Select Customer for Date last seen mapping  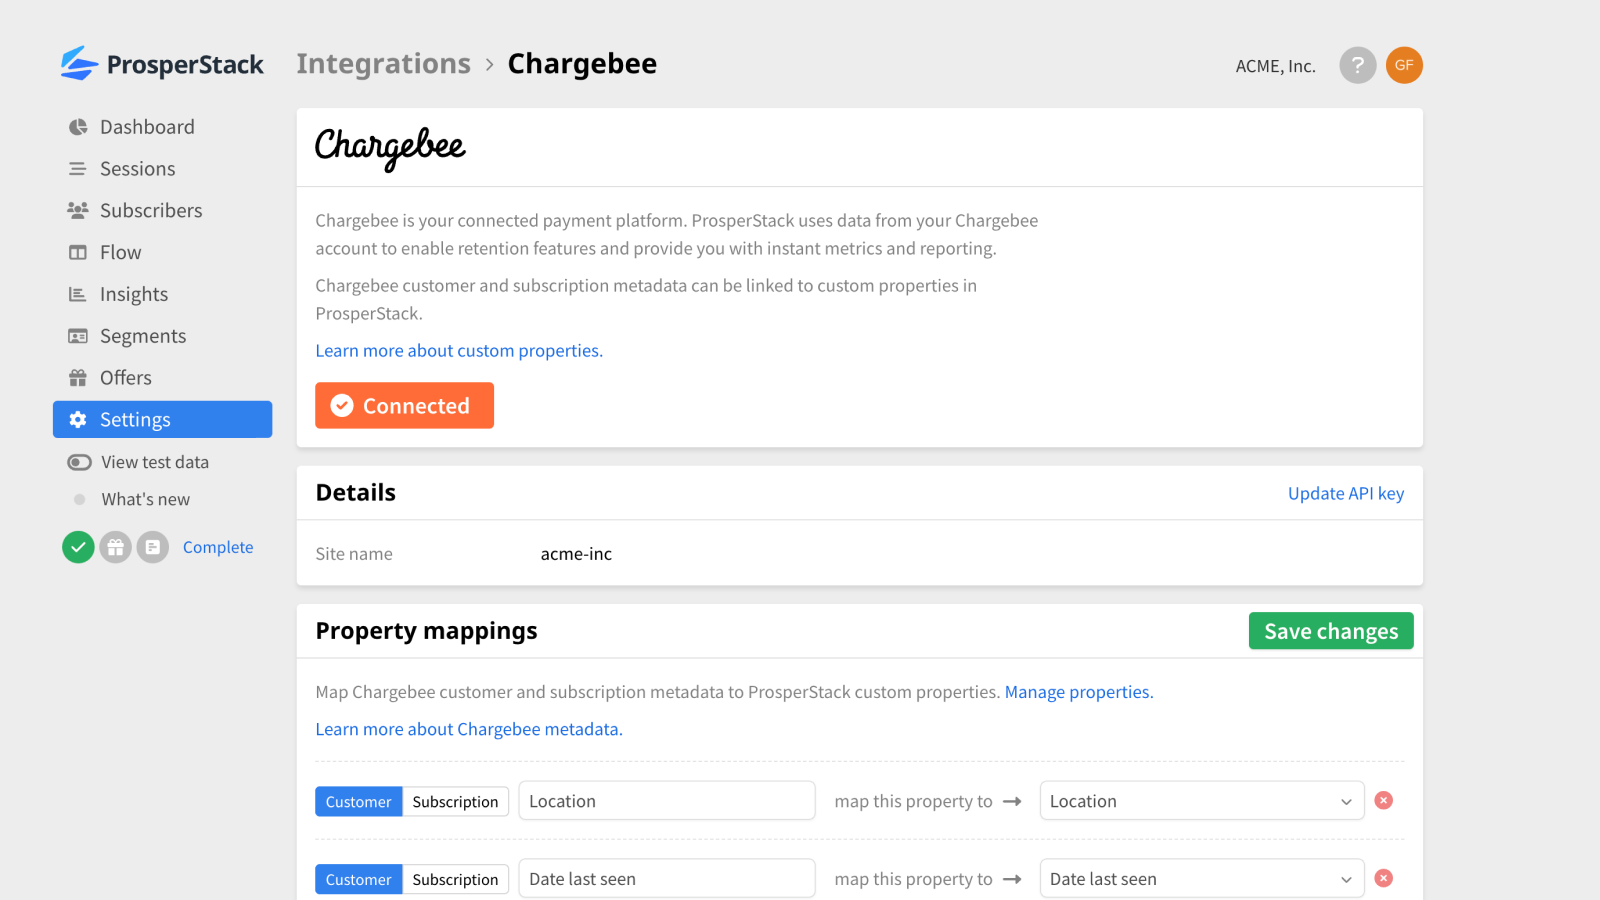click(358, 880)
